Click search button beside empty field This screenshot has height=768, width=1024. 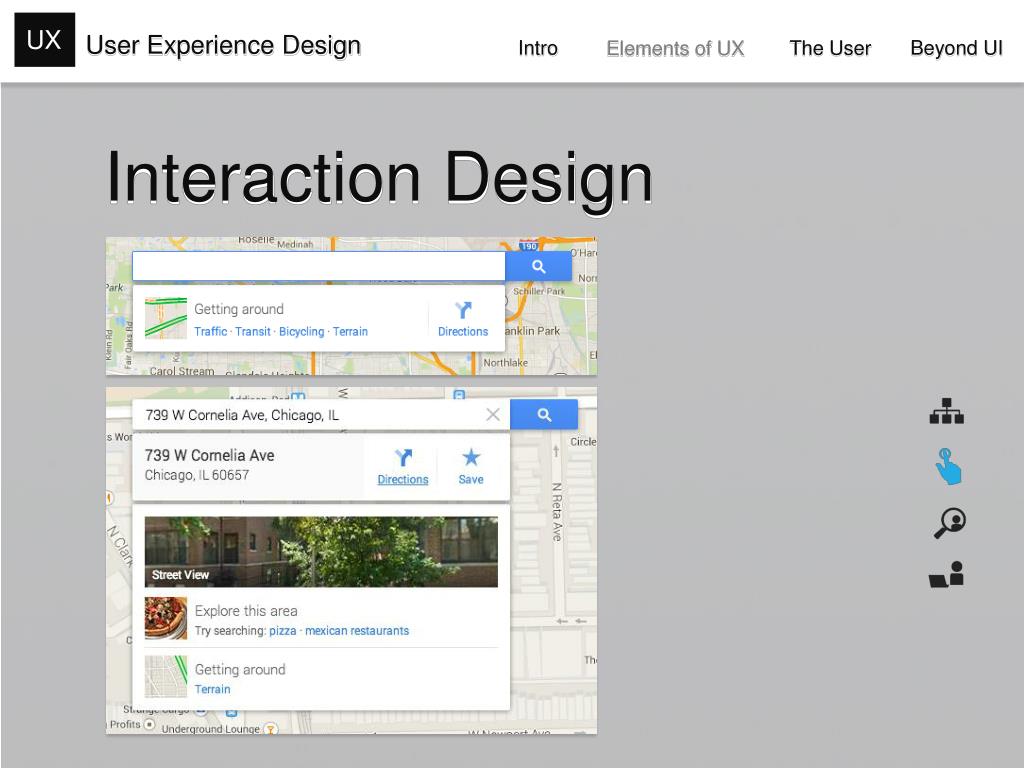point(539,266)
